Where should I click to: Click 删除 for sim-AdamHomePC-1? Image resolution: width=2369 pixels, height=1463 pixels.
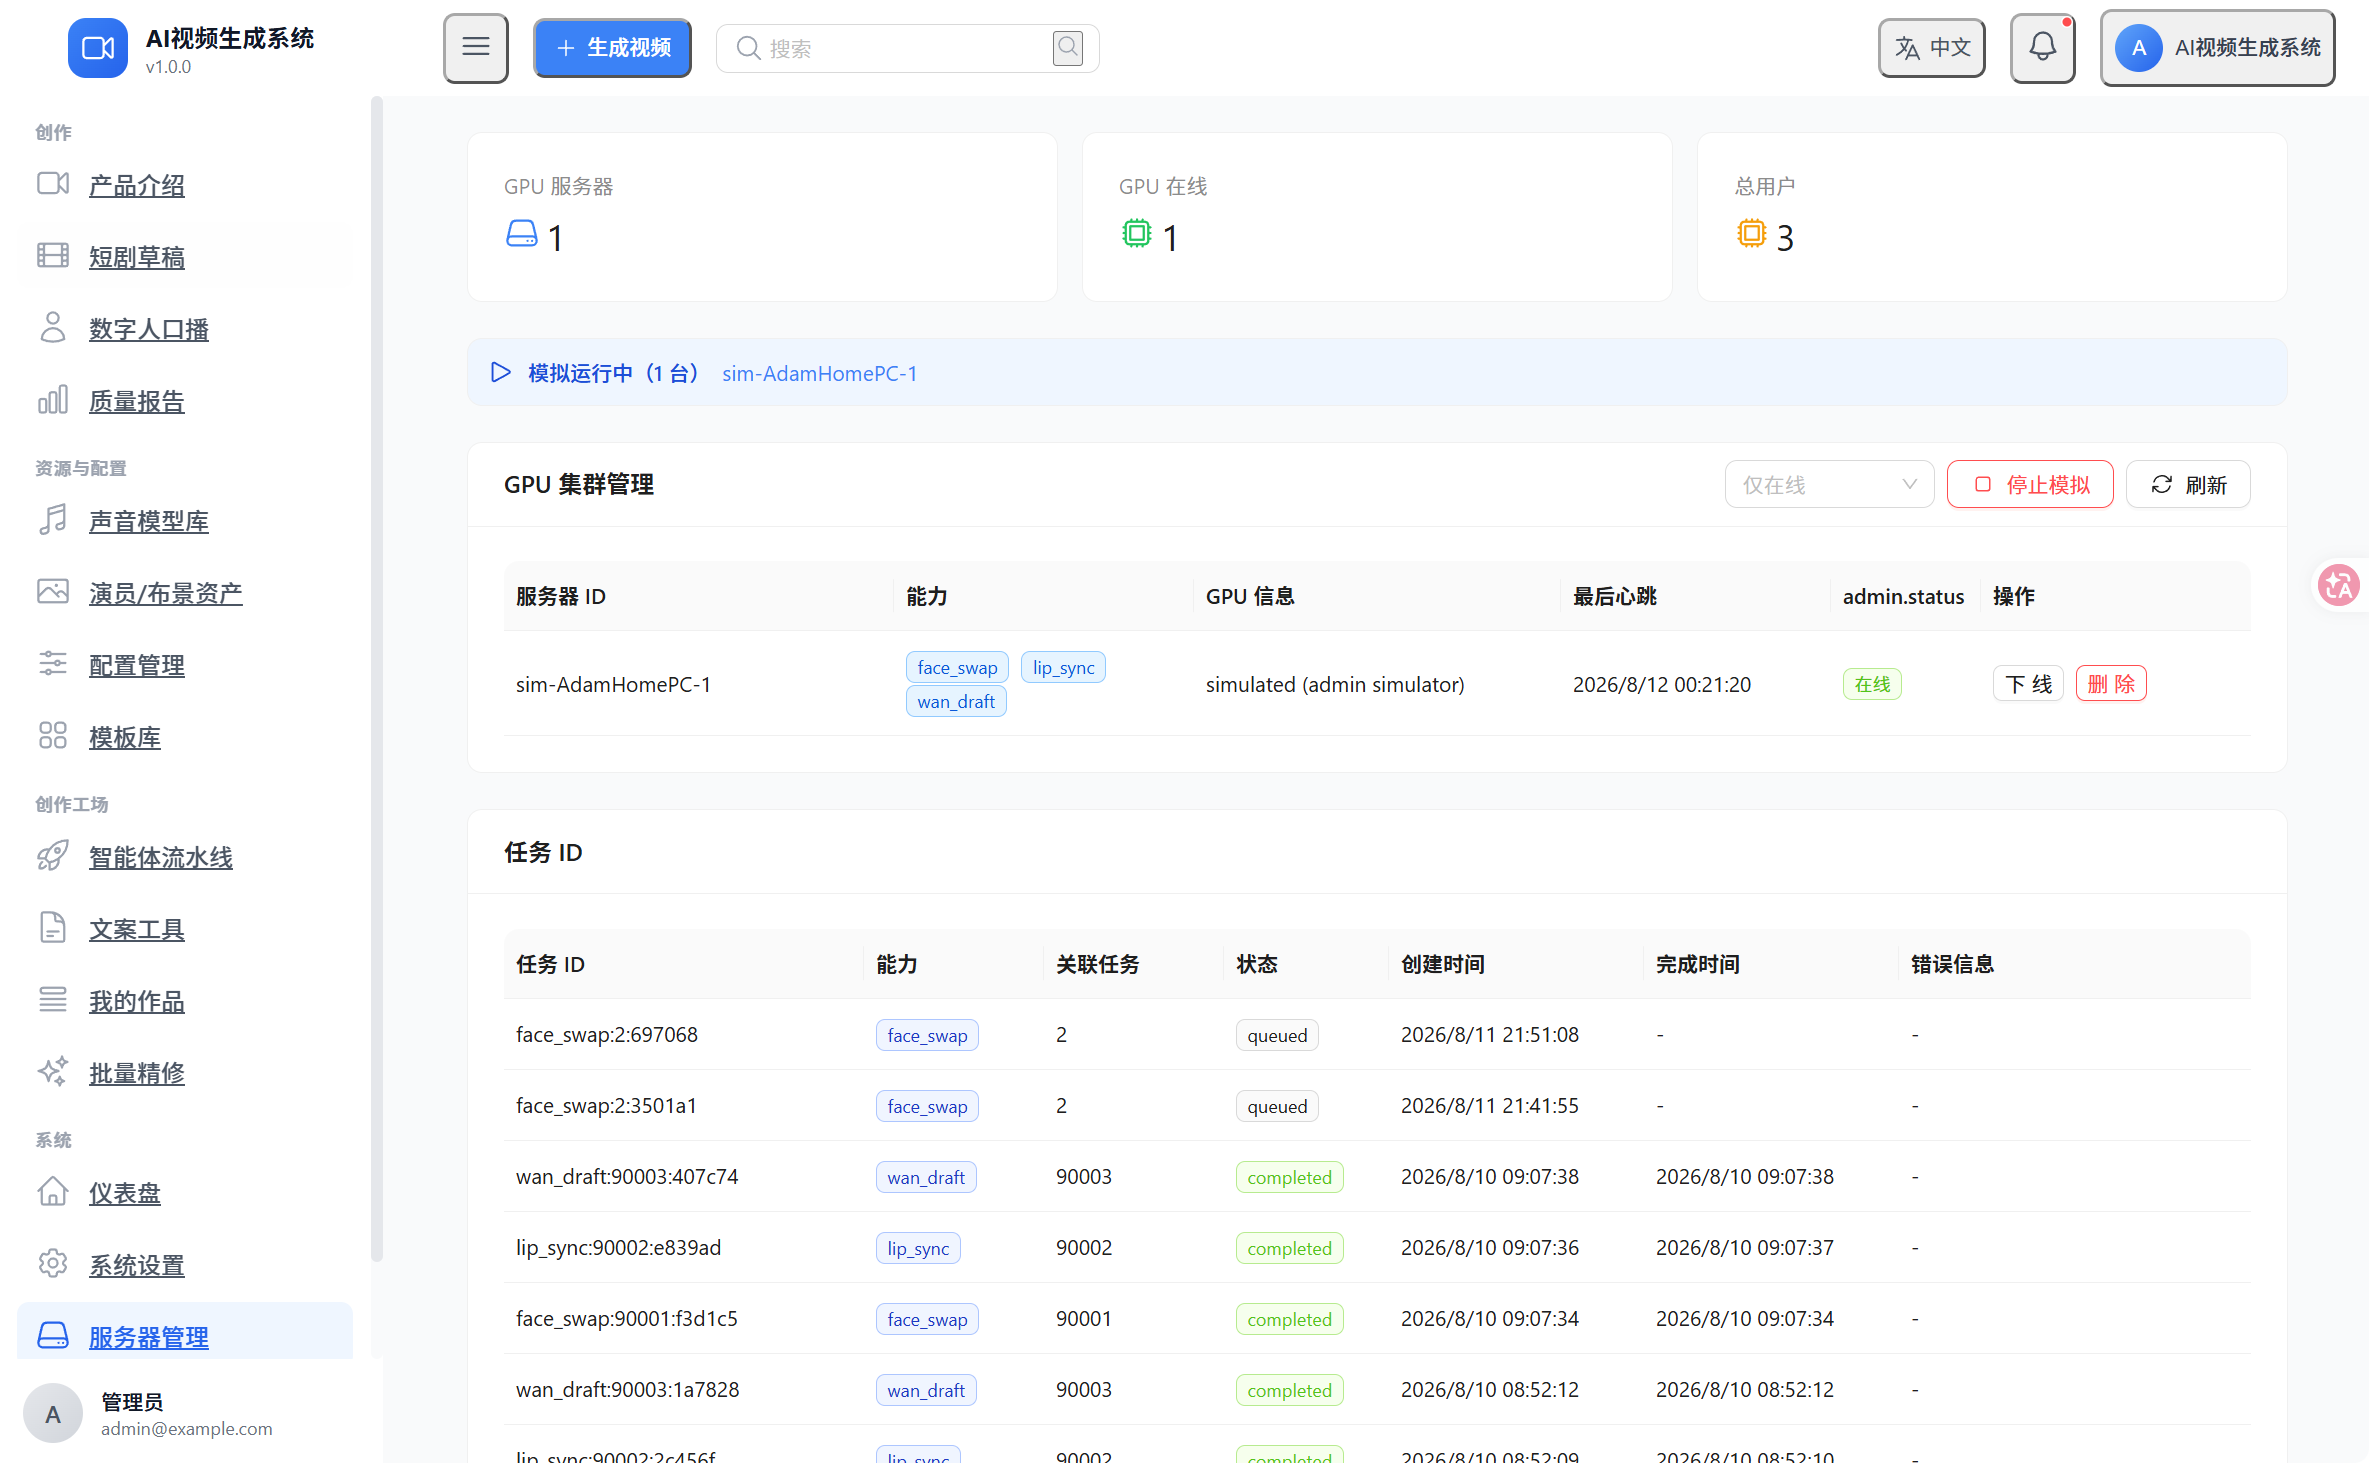[x=2111, y=684]
